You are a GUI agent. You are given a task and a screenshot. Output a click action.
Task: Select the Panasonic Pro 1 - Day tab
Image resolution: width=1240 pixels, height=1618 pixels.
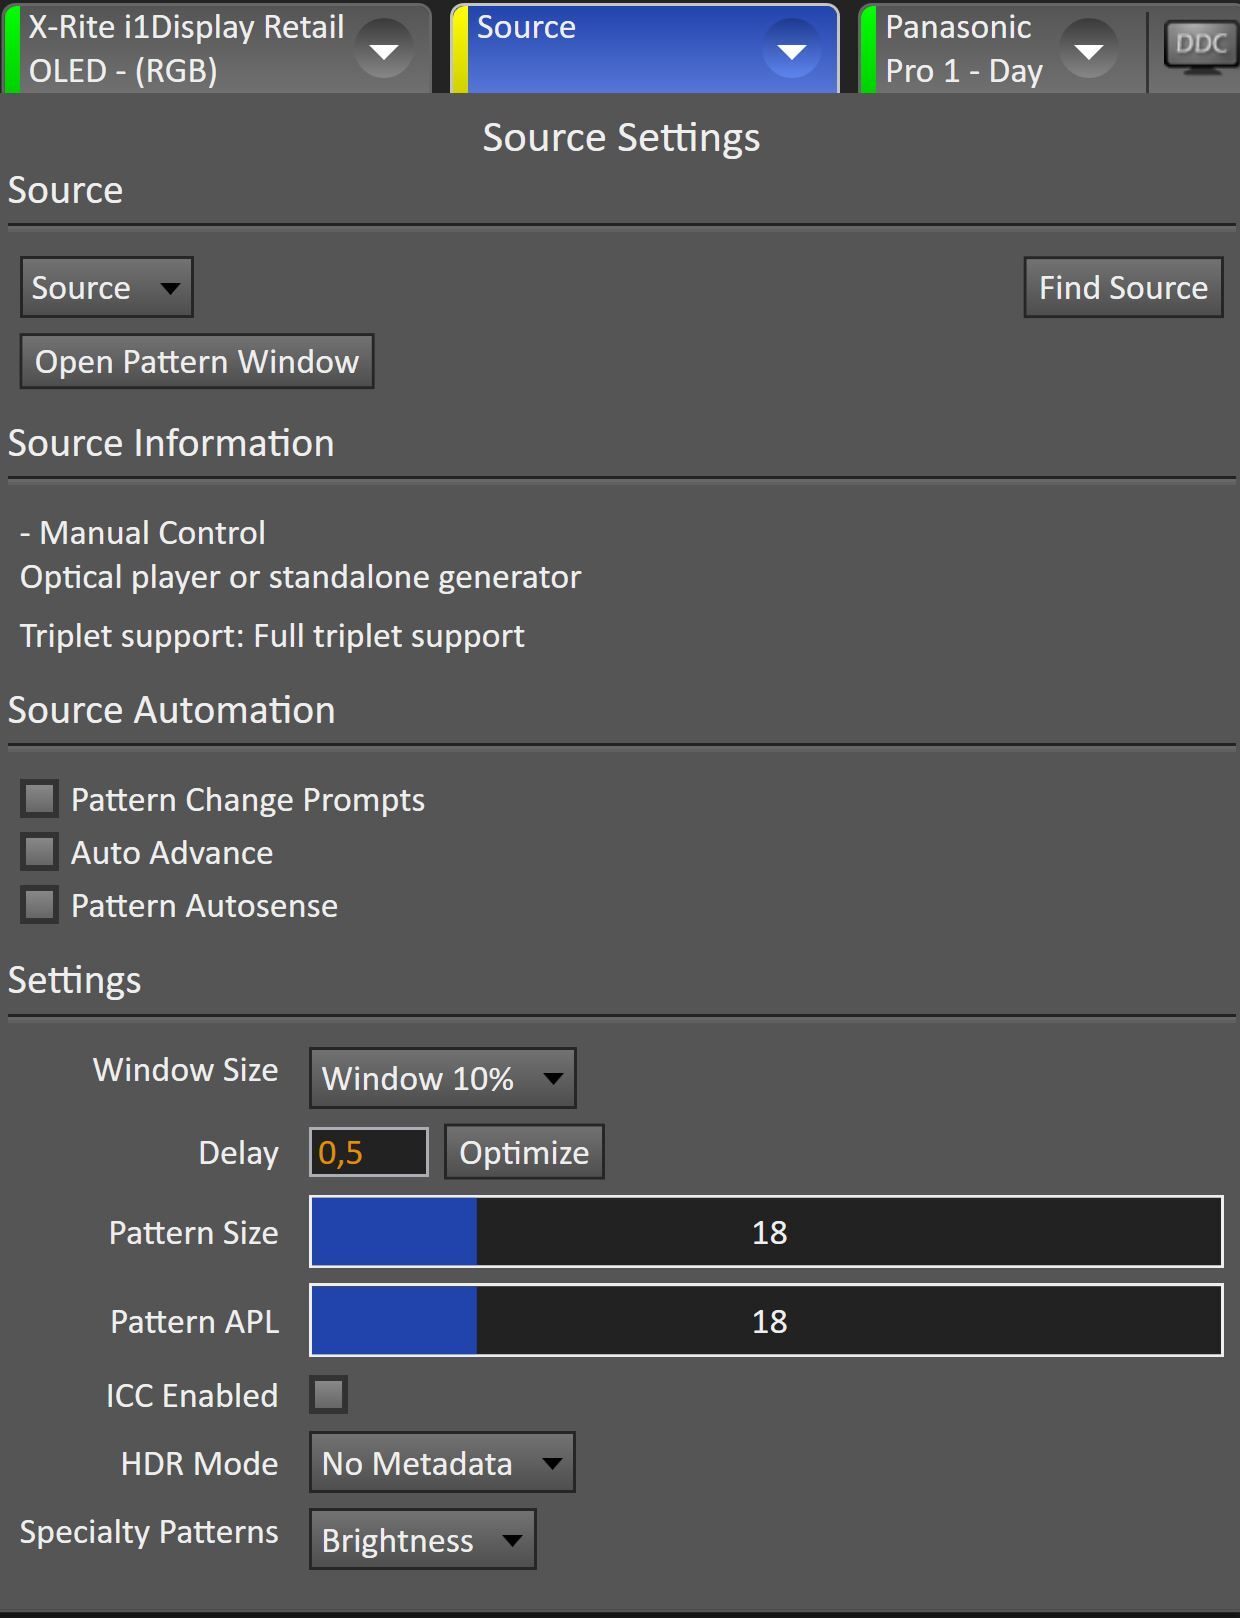pos(965,50)
